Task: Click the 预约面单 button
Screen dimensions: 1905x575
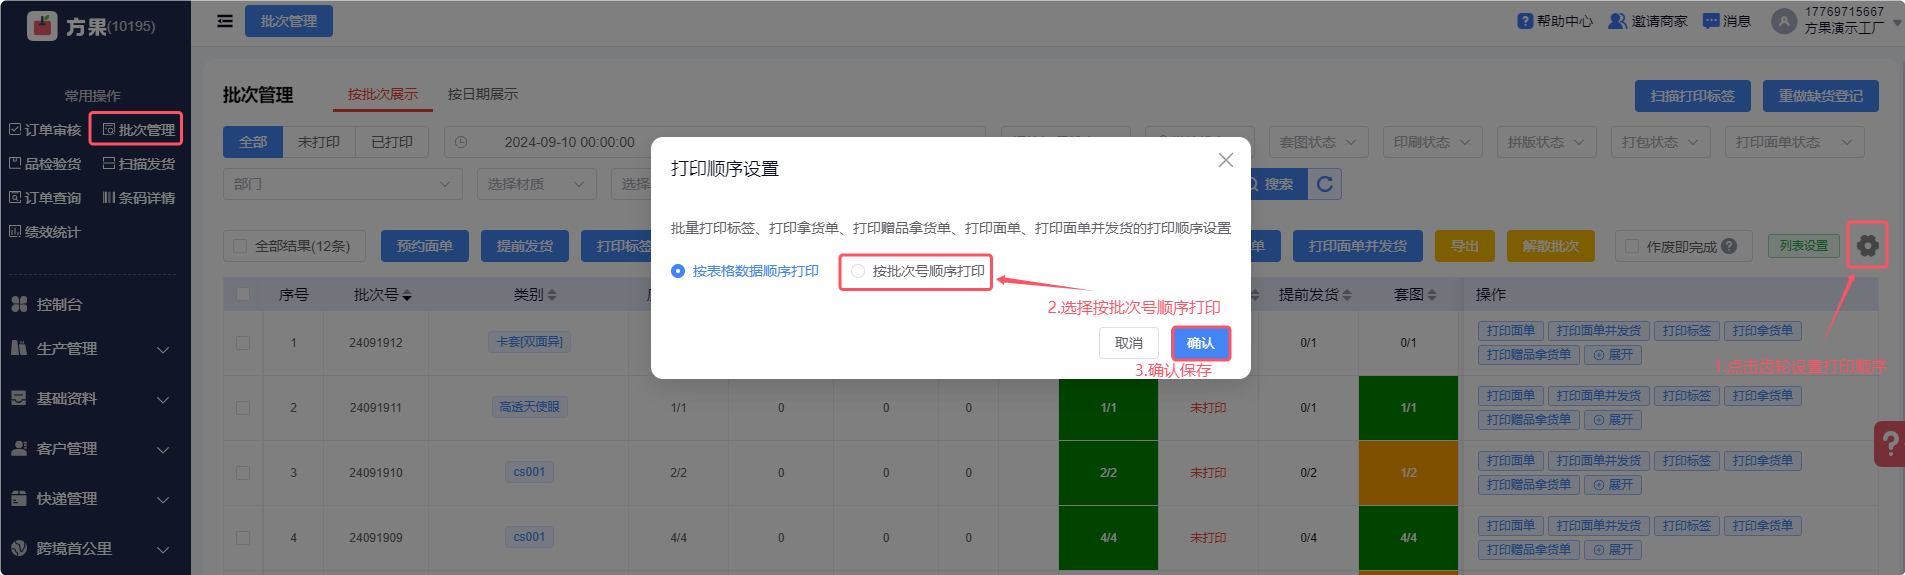Action: click(x=425, y=246)
